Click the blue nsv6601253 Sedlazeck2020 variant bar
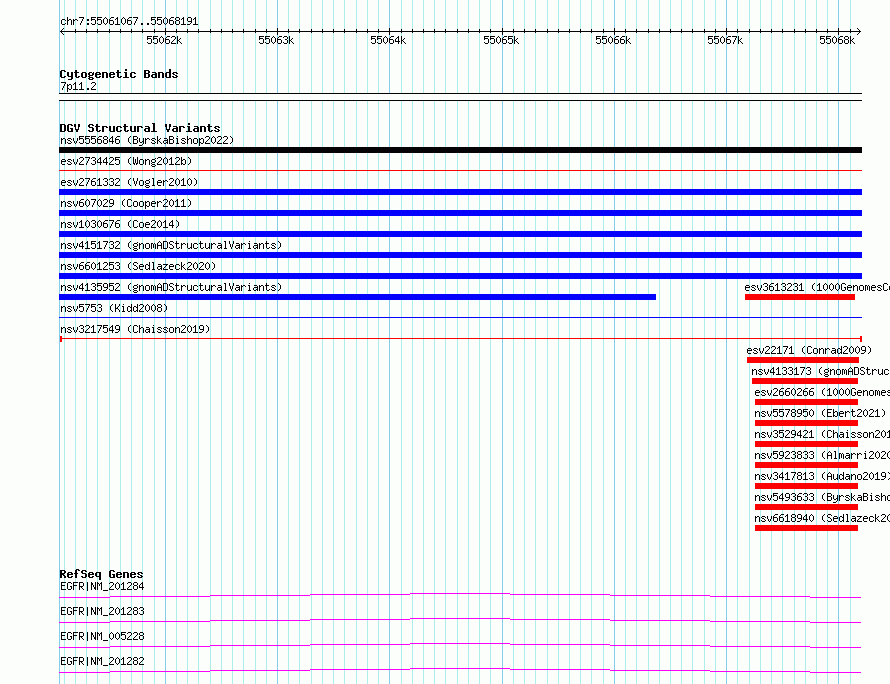Viewport: 890px width, 684px height. click(460, 276)
